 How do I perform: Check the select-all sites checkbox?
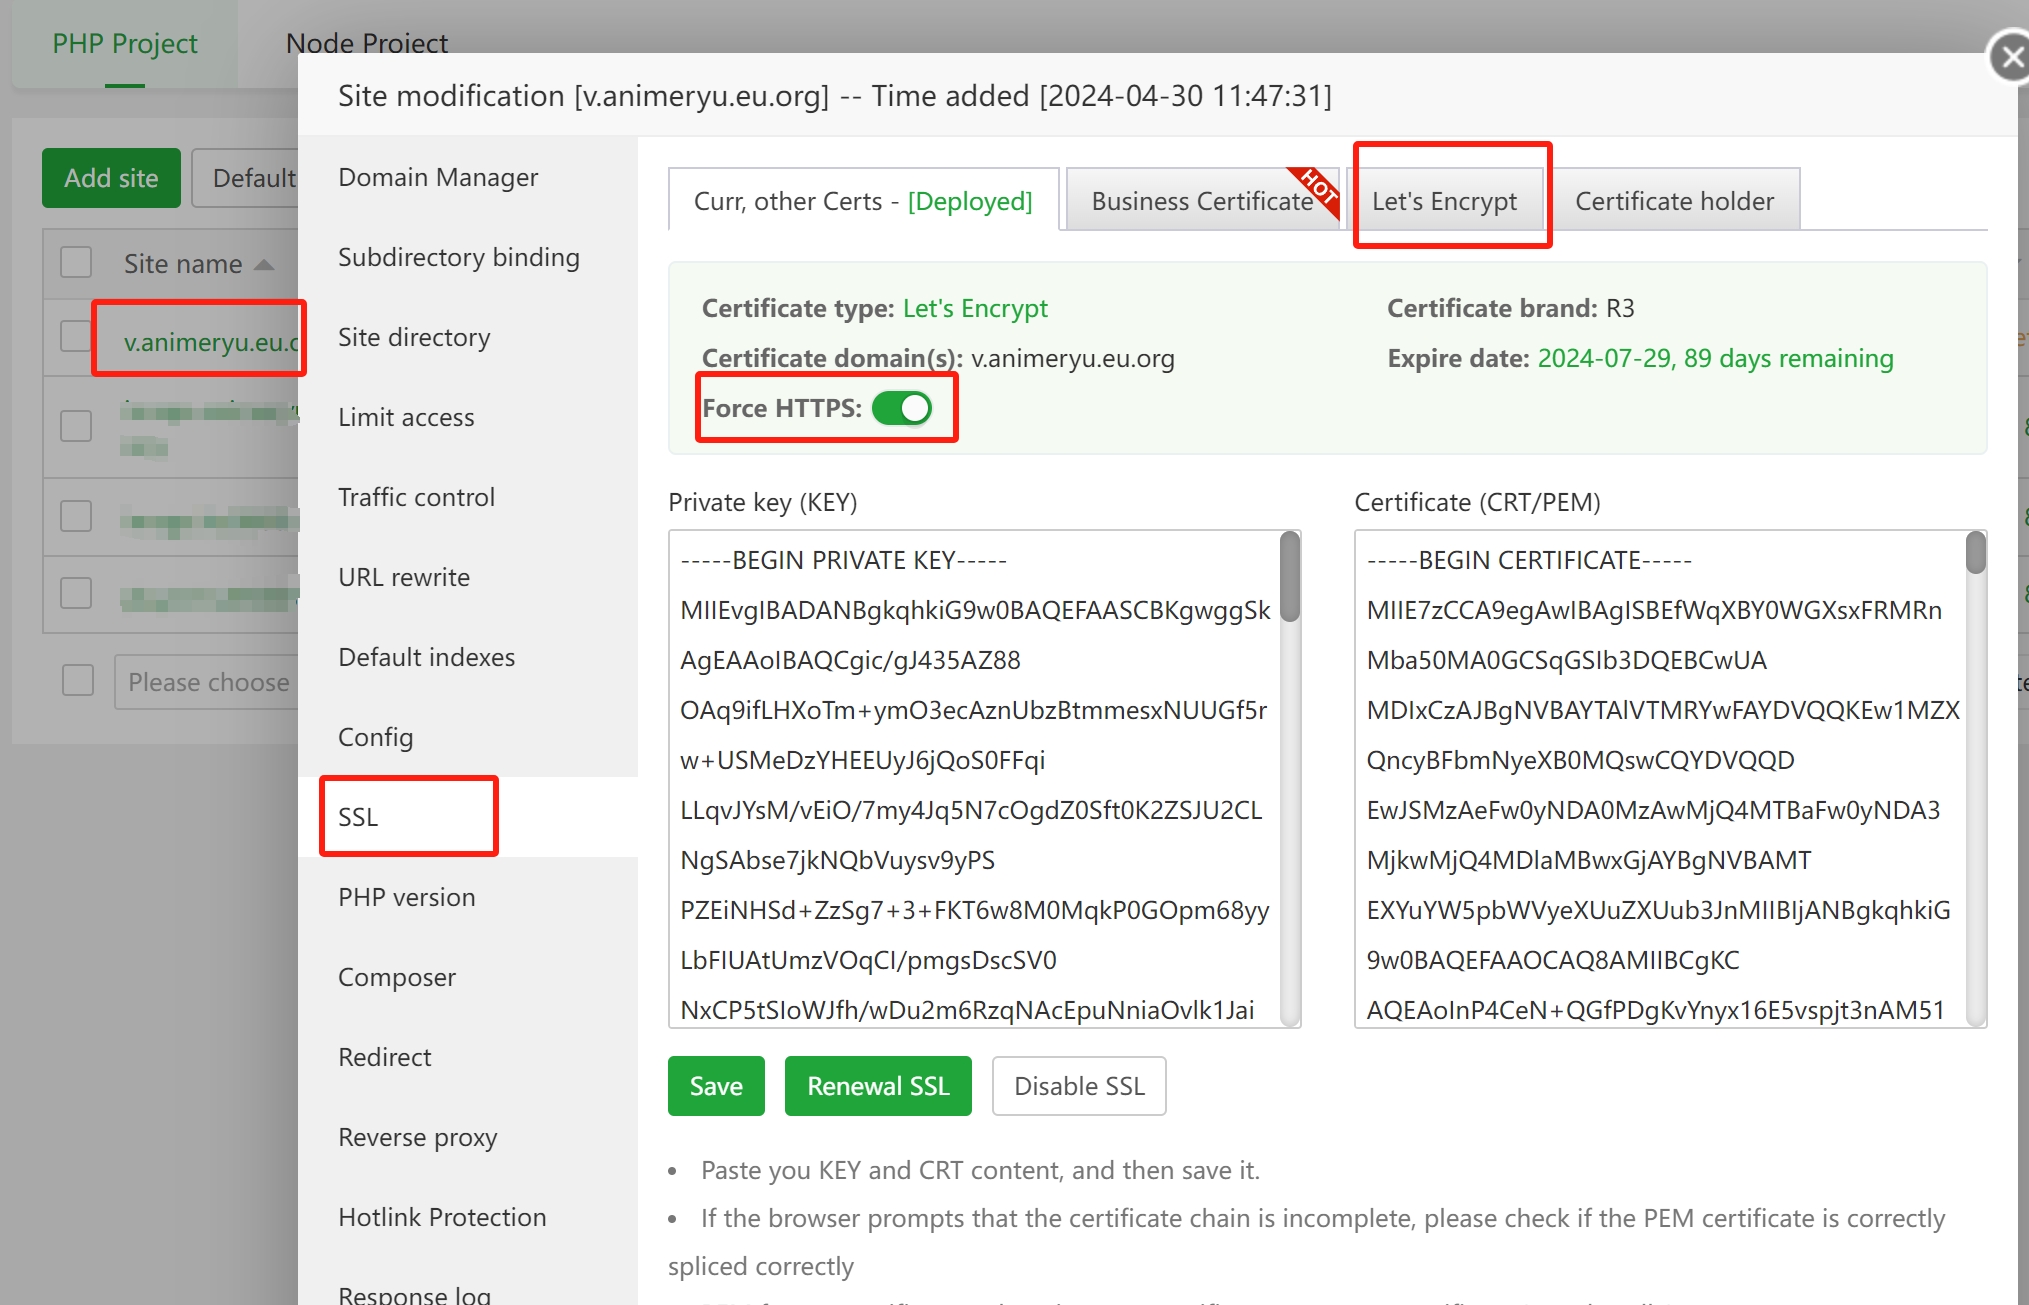76,263
